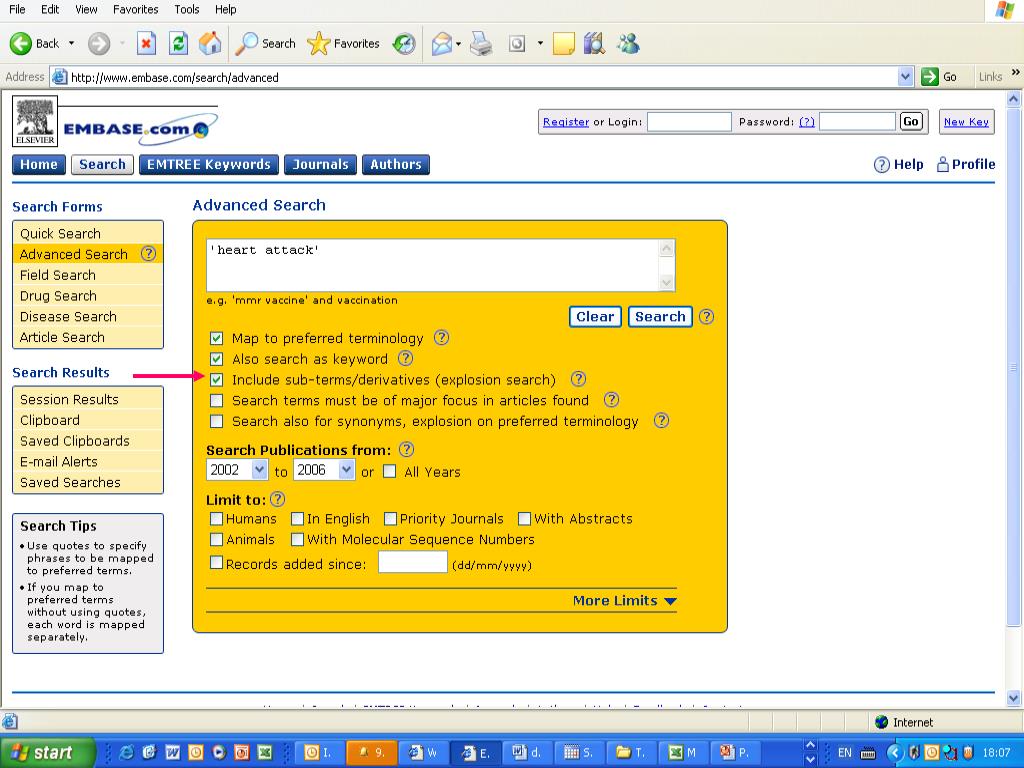Screen dimensions: 1024x768
Task: Check Records added since checkbox
Action: [216, 562]
